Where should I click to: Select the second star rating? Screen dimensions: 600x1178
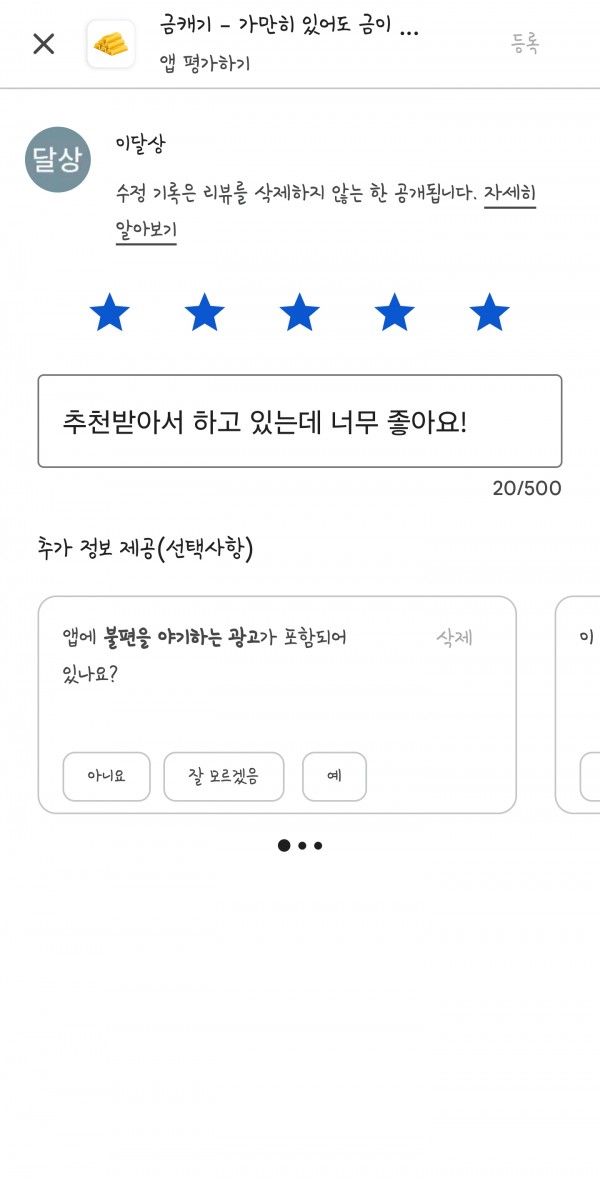[x=204, y=313]
